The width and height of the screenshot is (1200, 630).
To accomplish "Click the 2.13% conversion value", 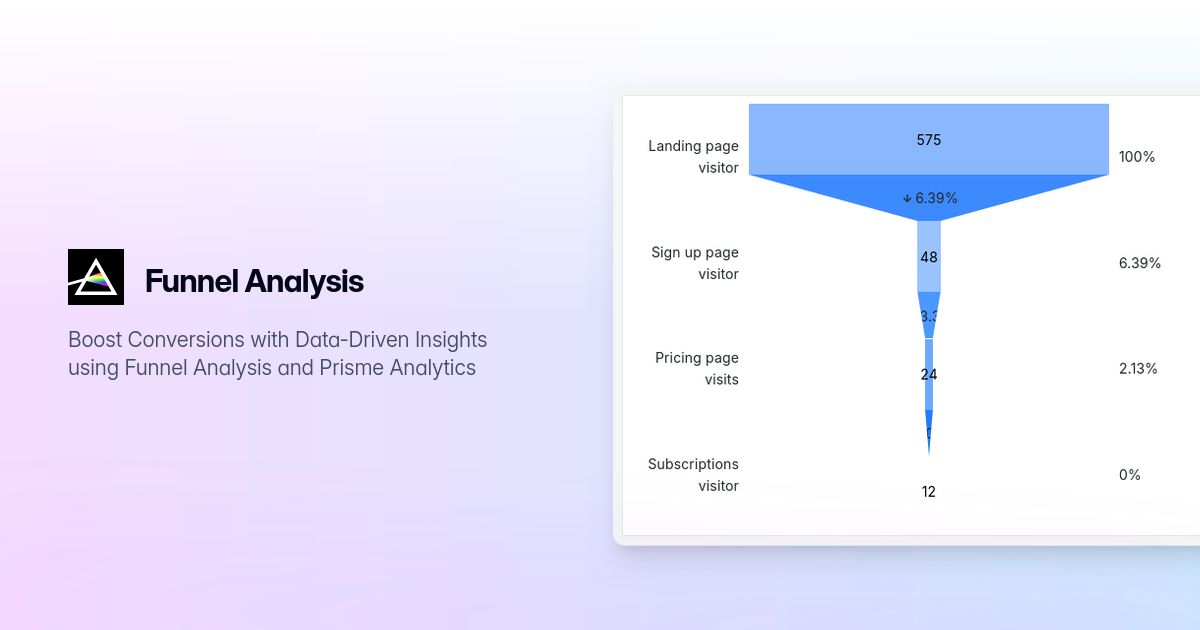I will click(1138, 369).
